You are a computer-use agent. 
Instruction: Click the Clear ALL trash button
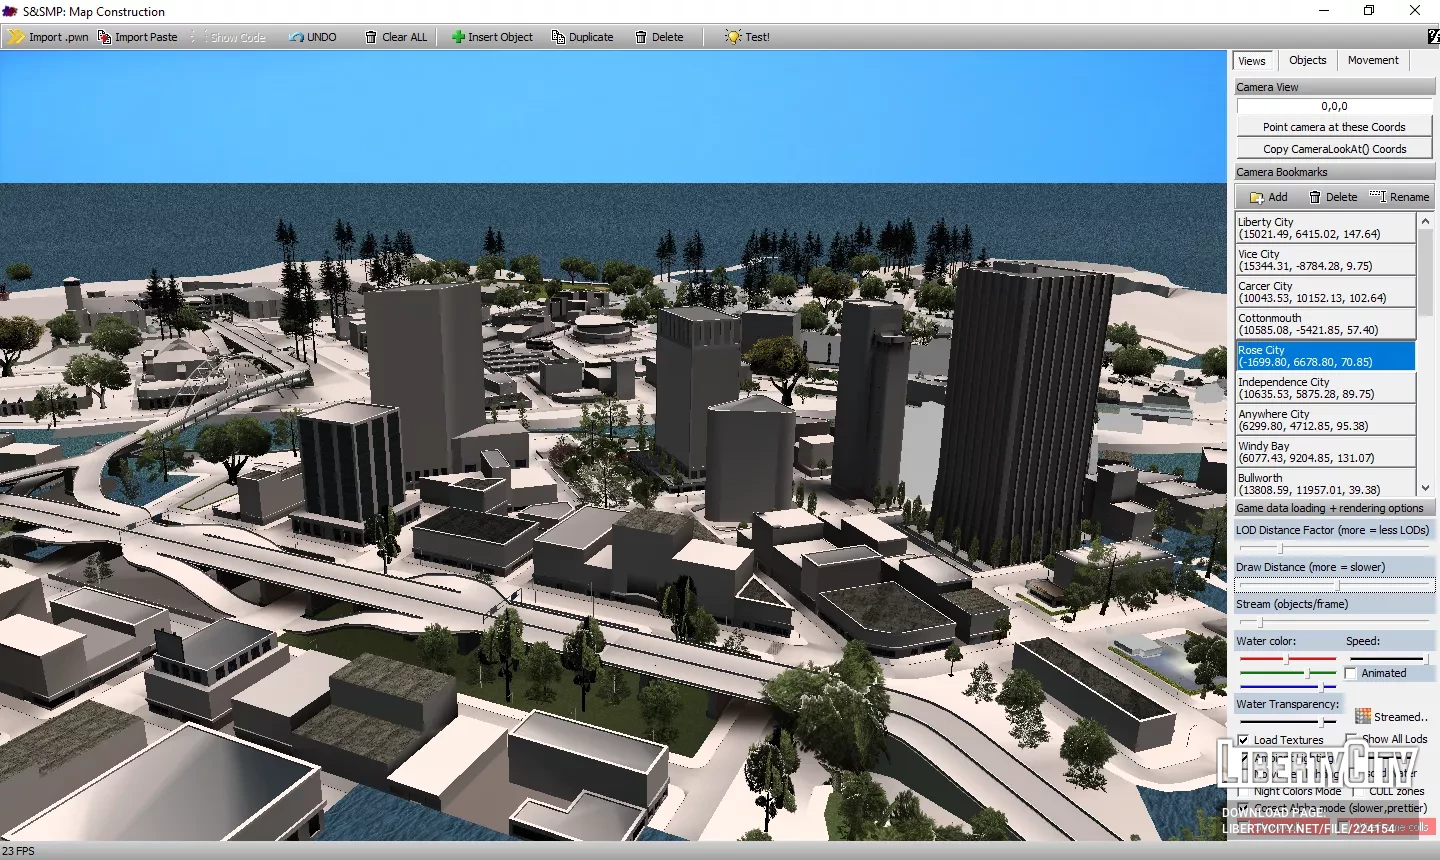(396, 37)
